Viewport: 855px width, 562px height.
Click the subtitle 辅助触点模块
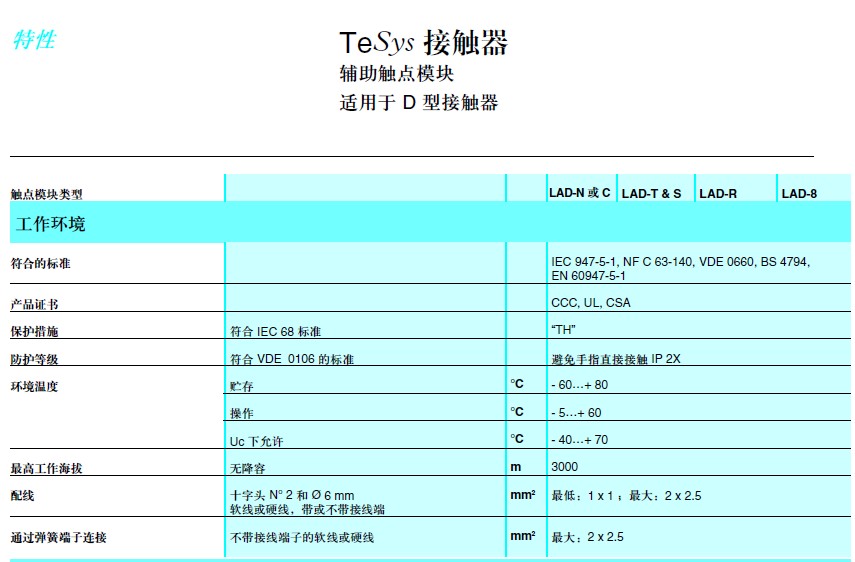tap(396, 74)
